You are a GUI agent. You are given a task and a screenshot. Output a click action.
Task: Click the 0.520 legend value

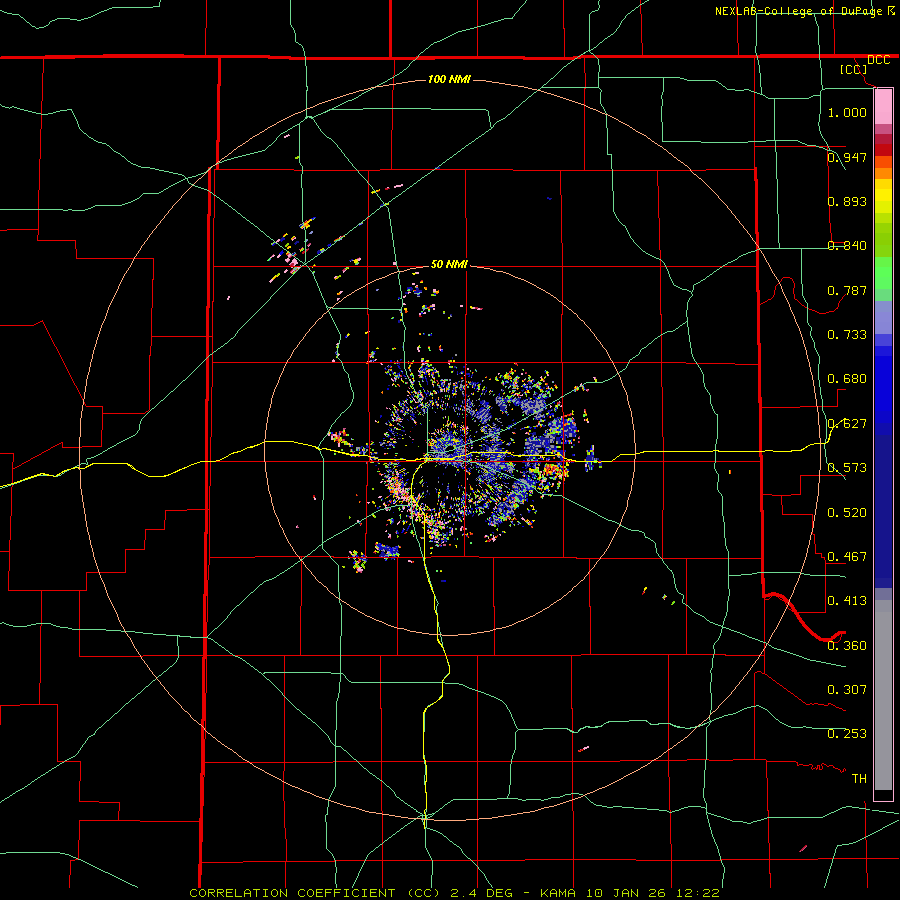847,512
